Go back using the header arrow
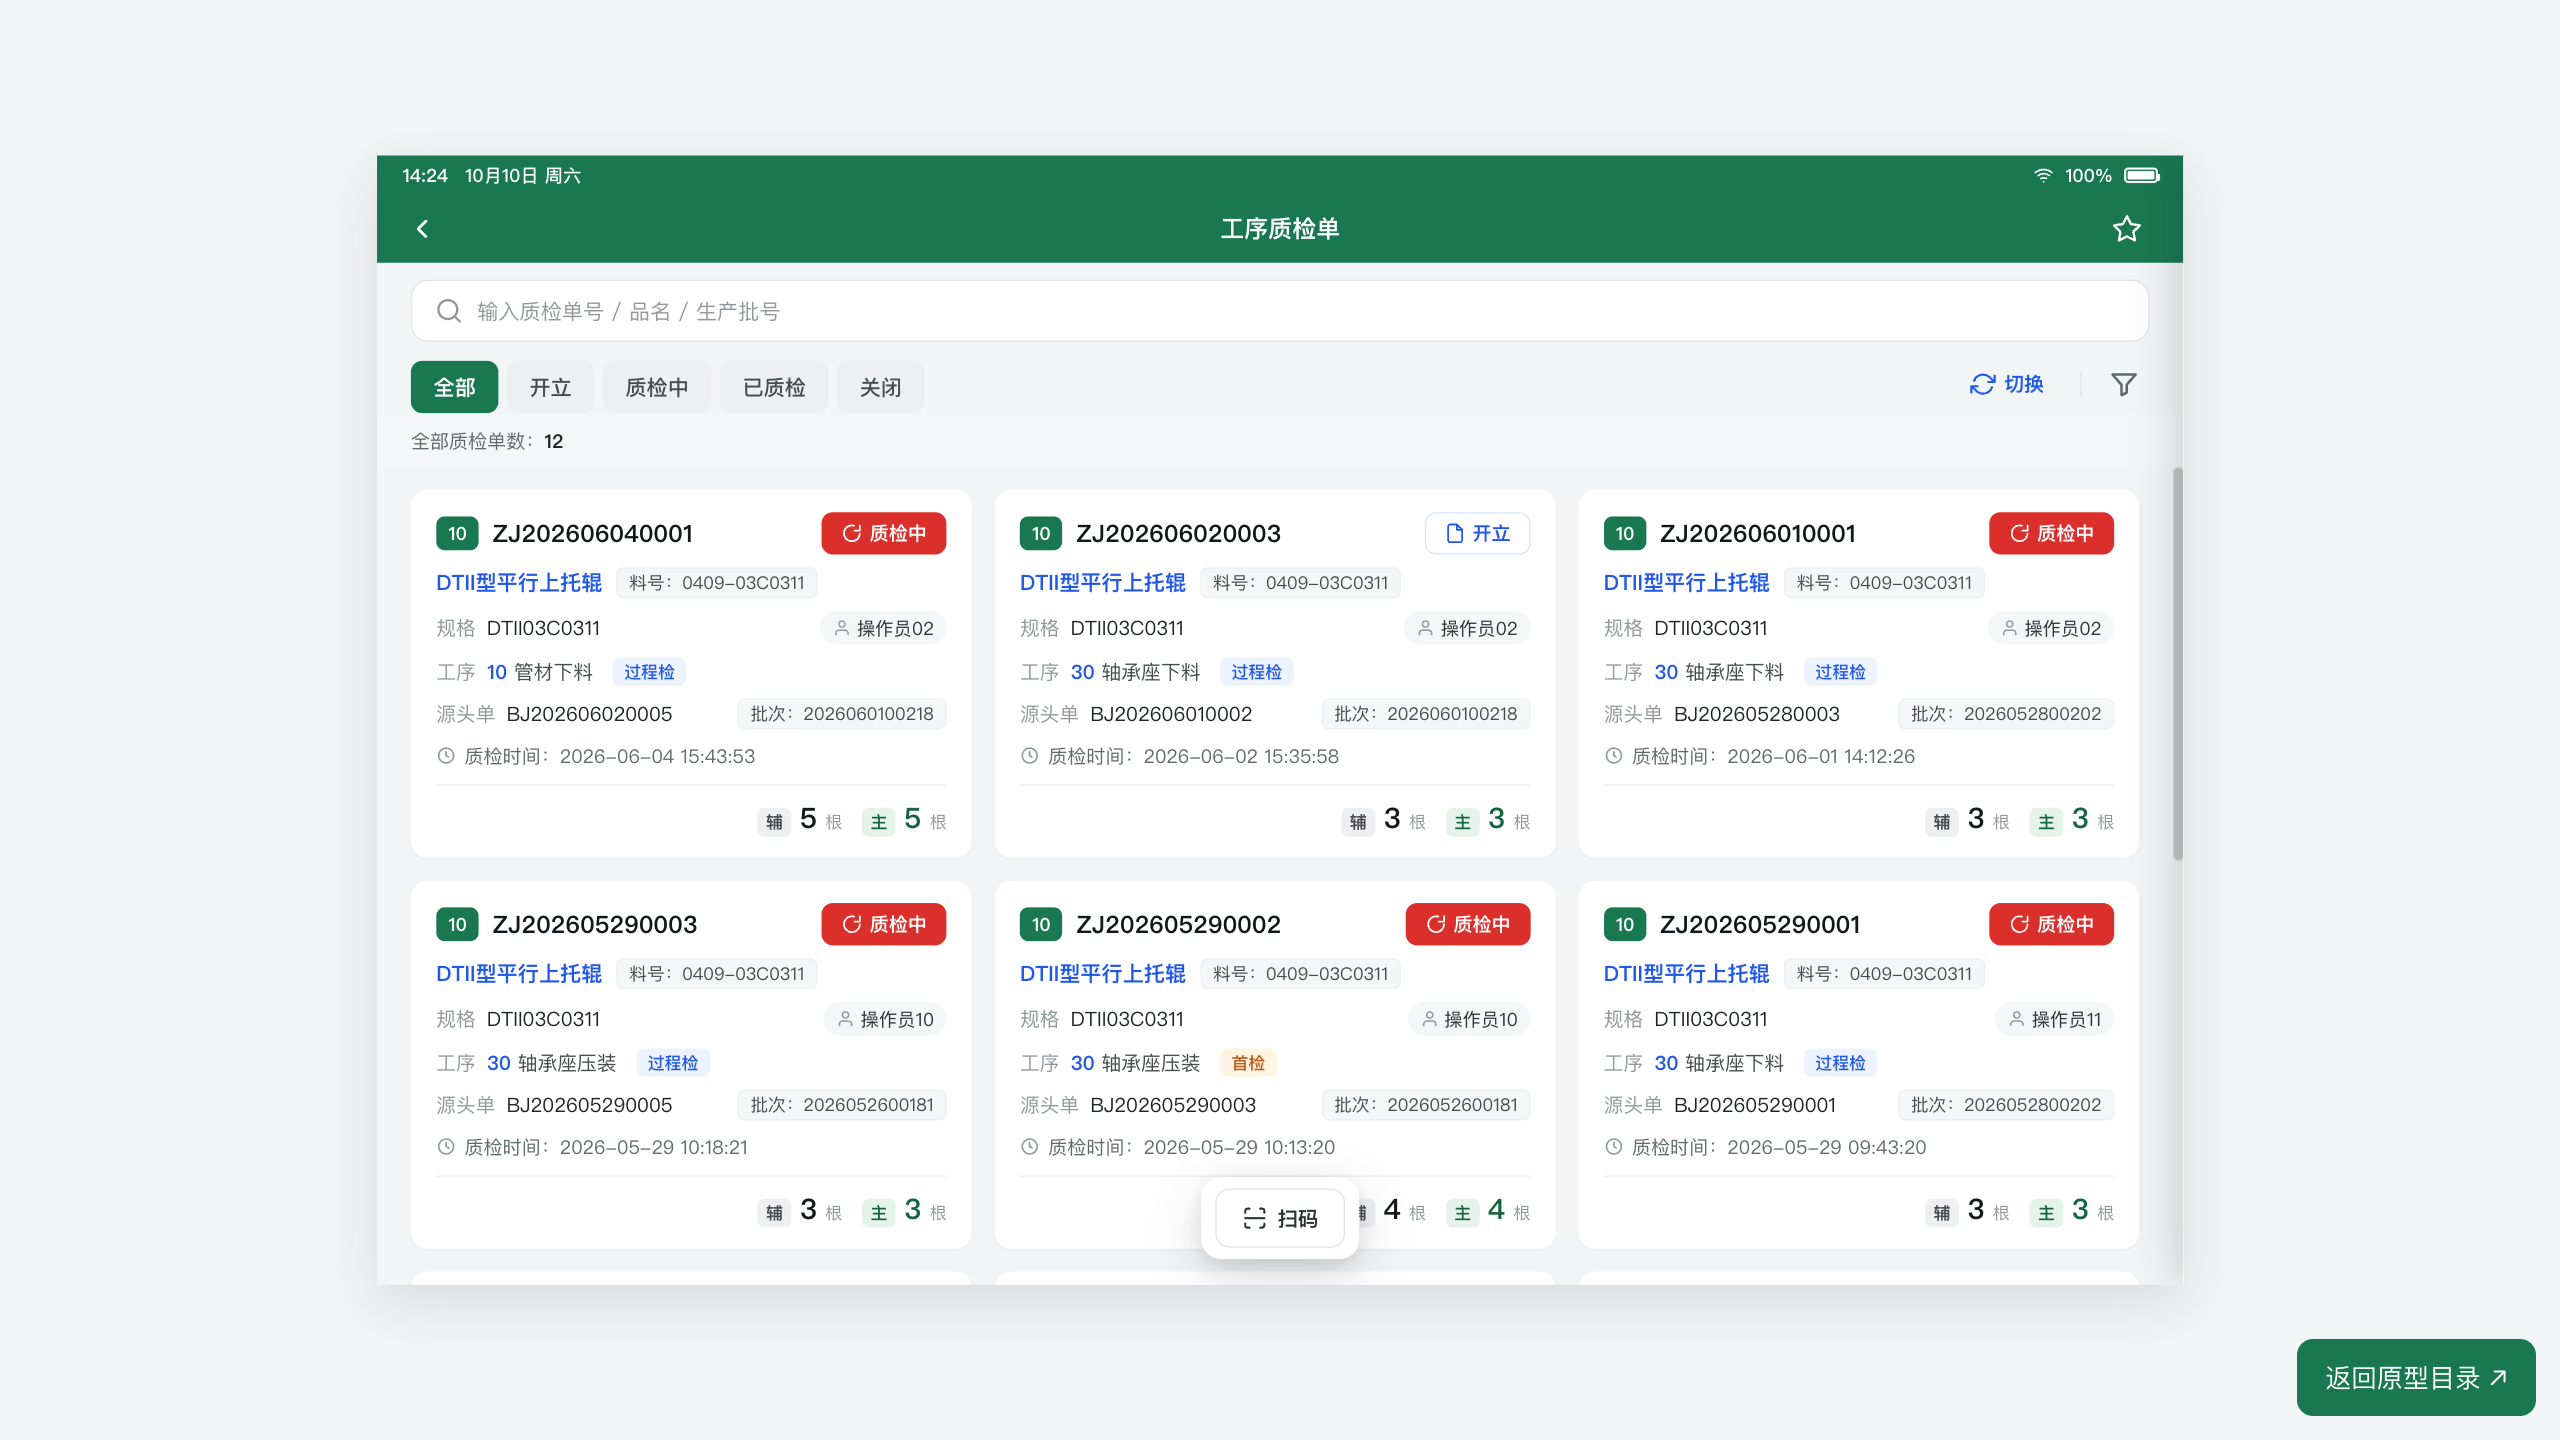 (422, 229)
